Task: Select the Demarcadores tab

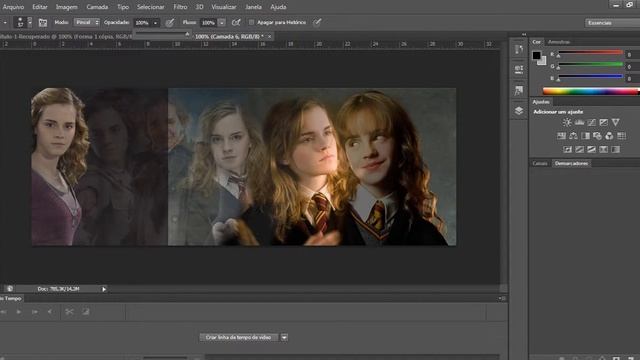Action: (571, 163)
